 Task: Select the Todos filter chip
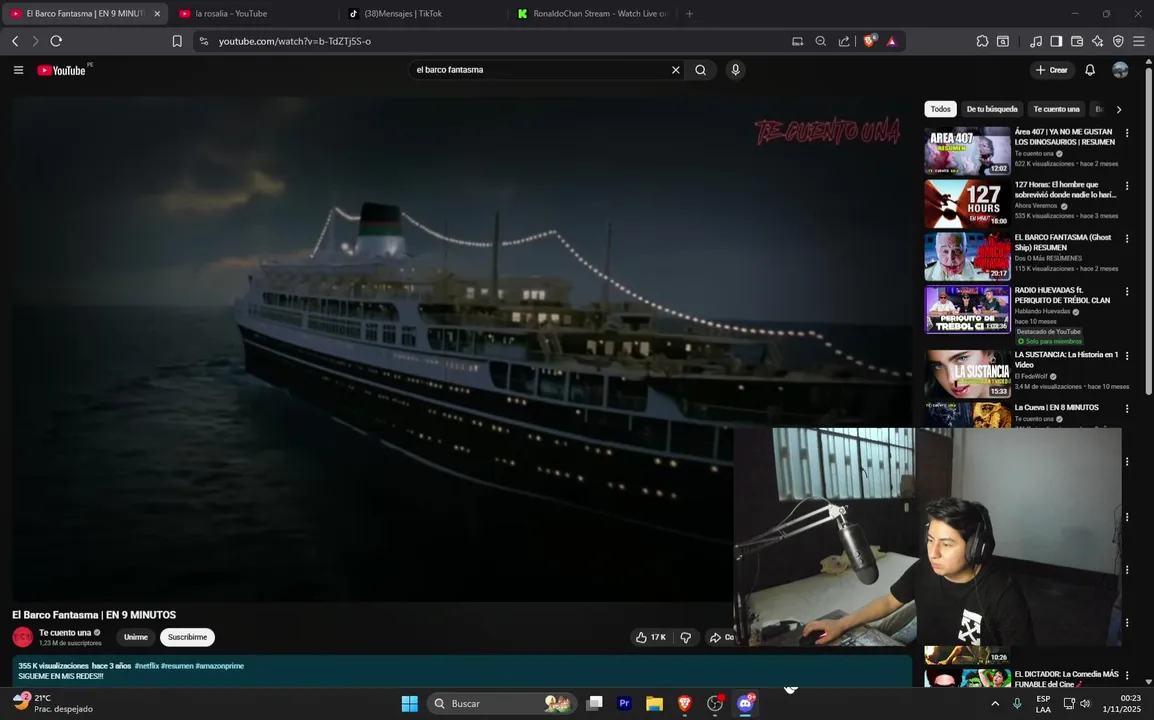coord(941,109)
